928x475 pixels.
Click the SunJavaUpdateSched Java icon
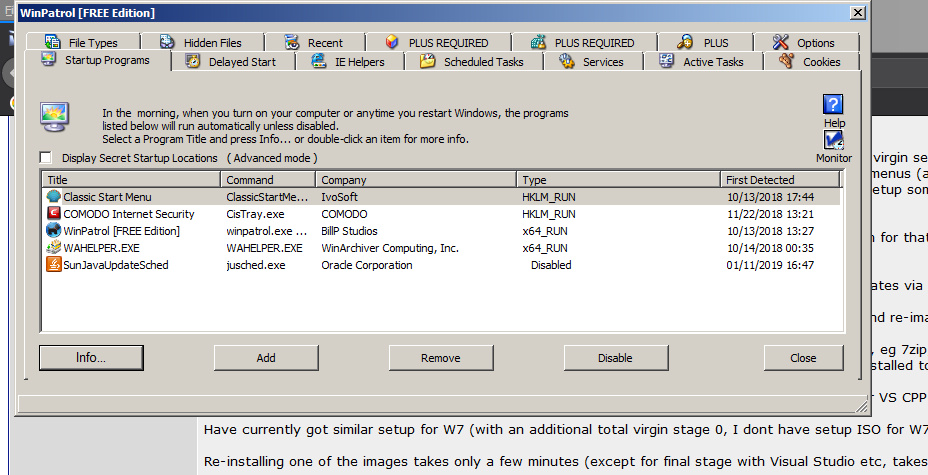tap(54, 264)
